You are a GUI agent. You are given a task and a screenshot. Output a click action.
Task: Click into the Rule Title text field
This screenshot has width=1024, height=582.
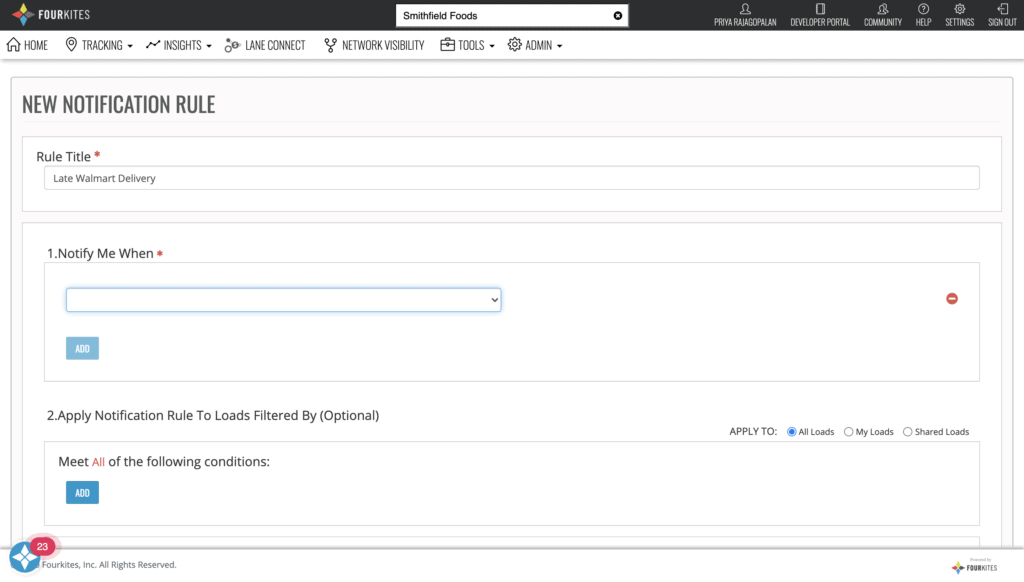511,178
